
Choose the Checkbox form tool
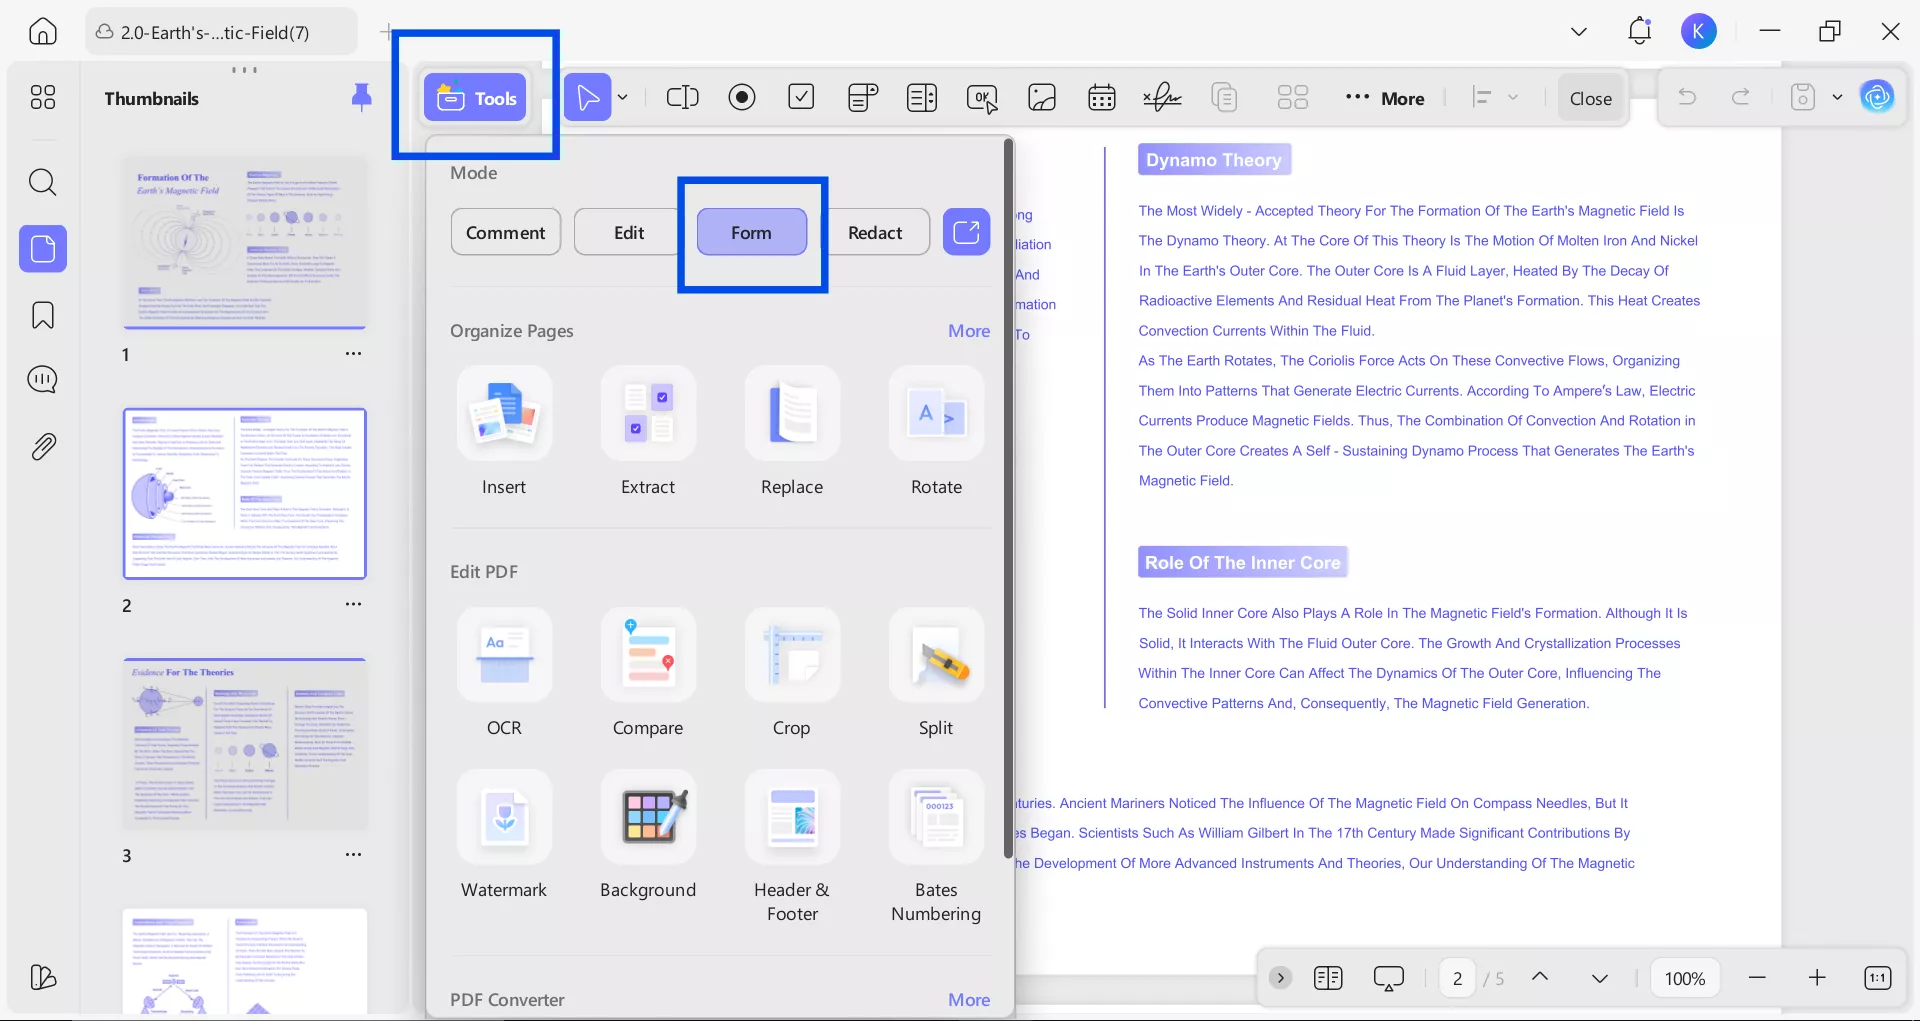(x=801, y=97)
